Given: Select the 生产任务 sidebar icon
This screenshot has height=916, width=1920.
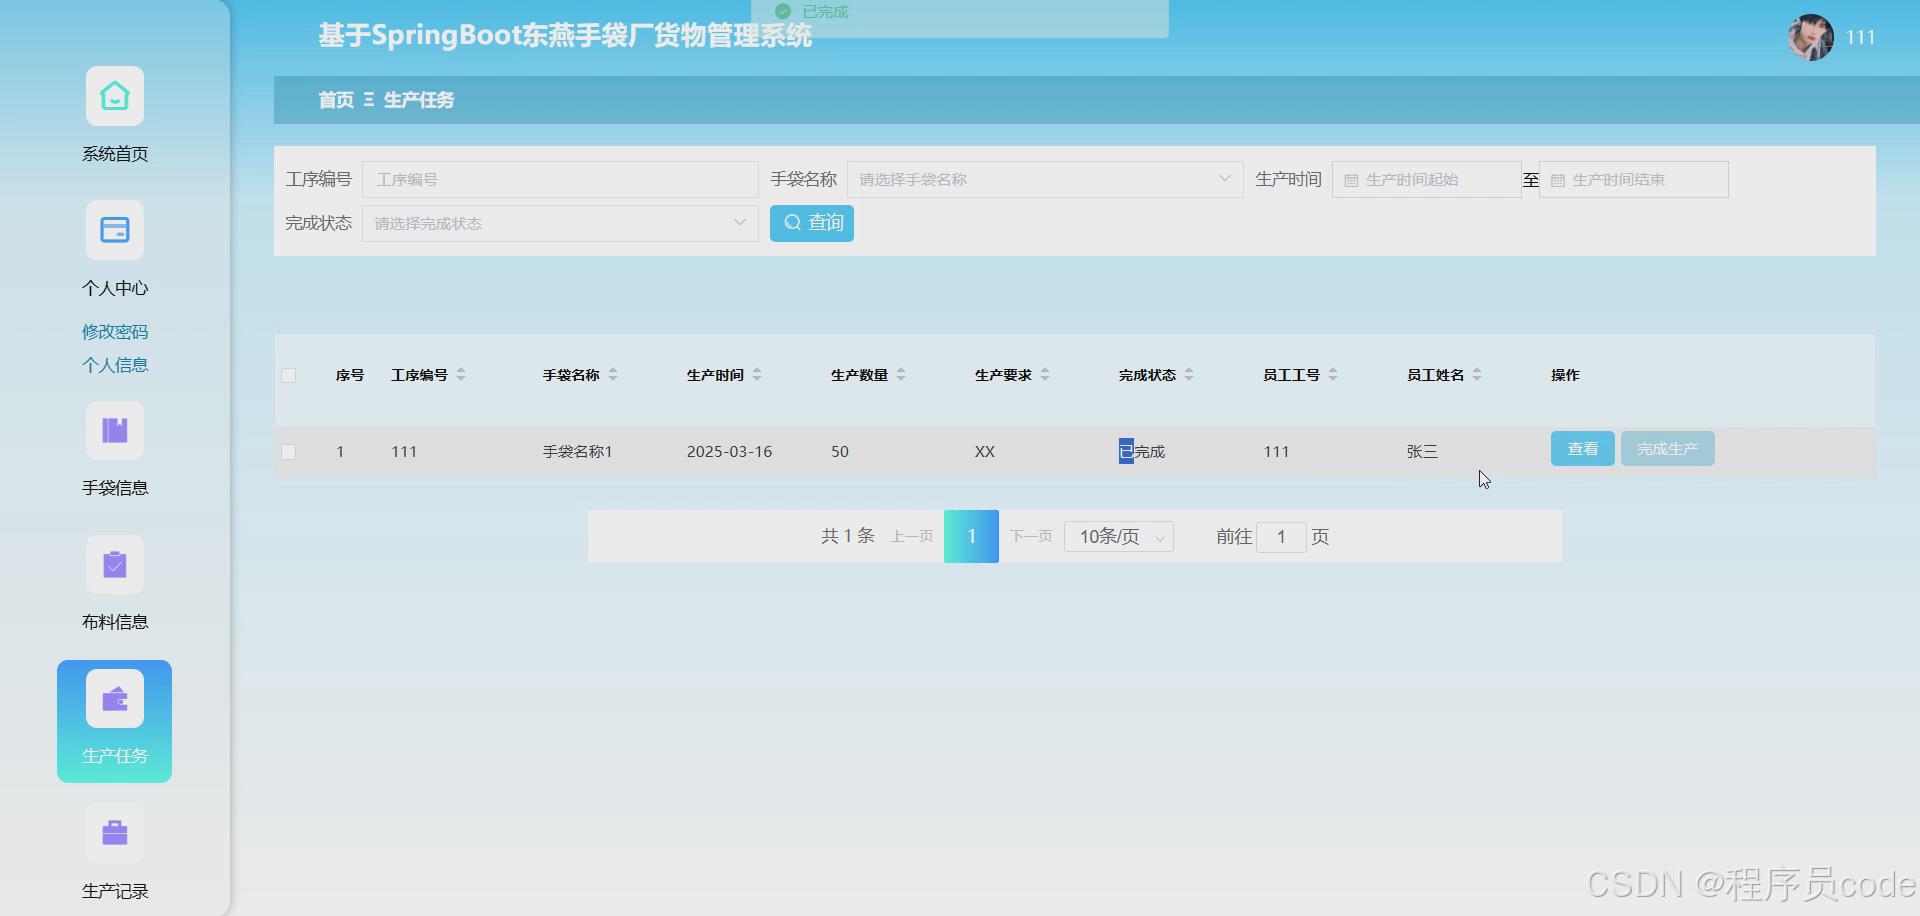Looking at the screenshot, I should [114, 698].
